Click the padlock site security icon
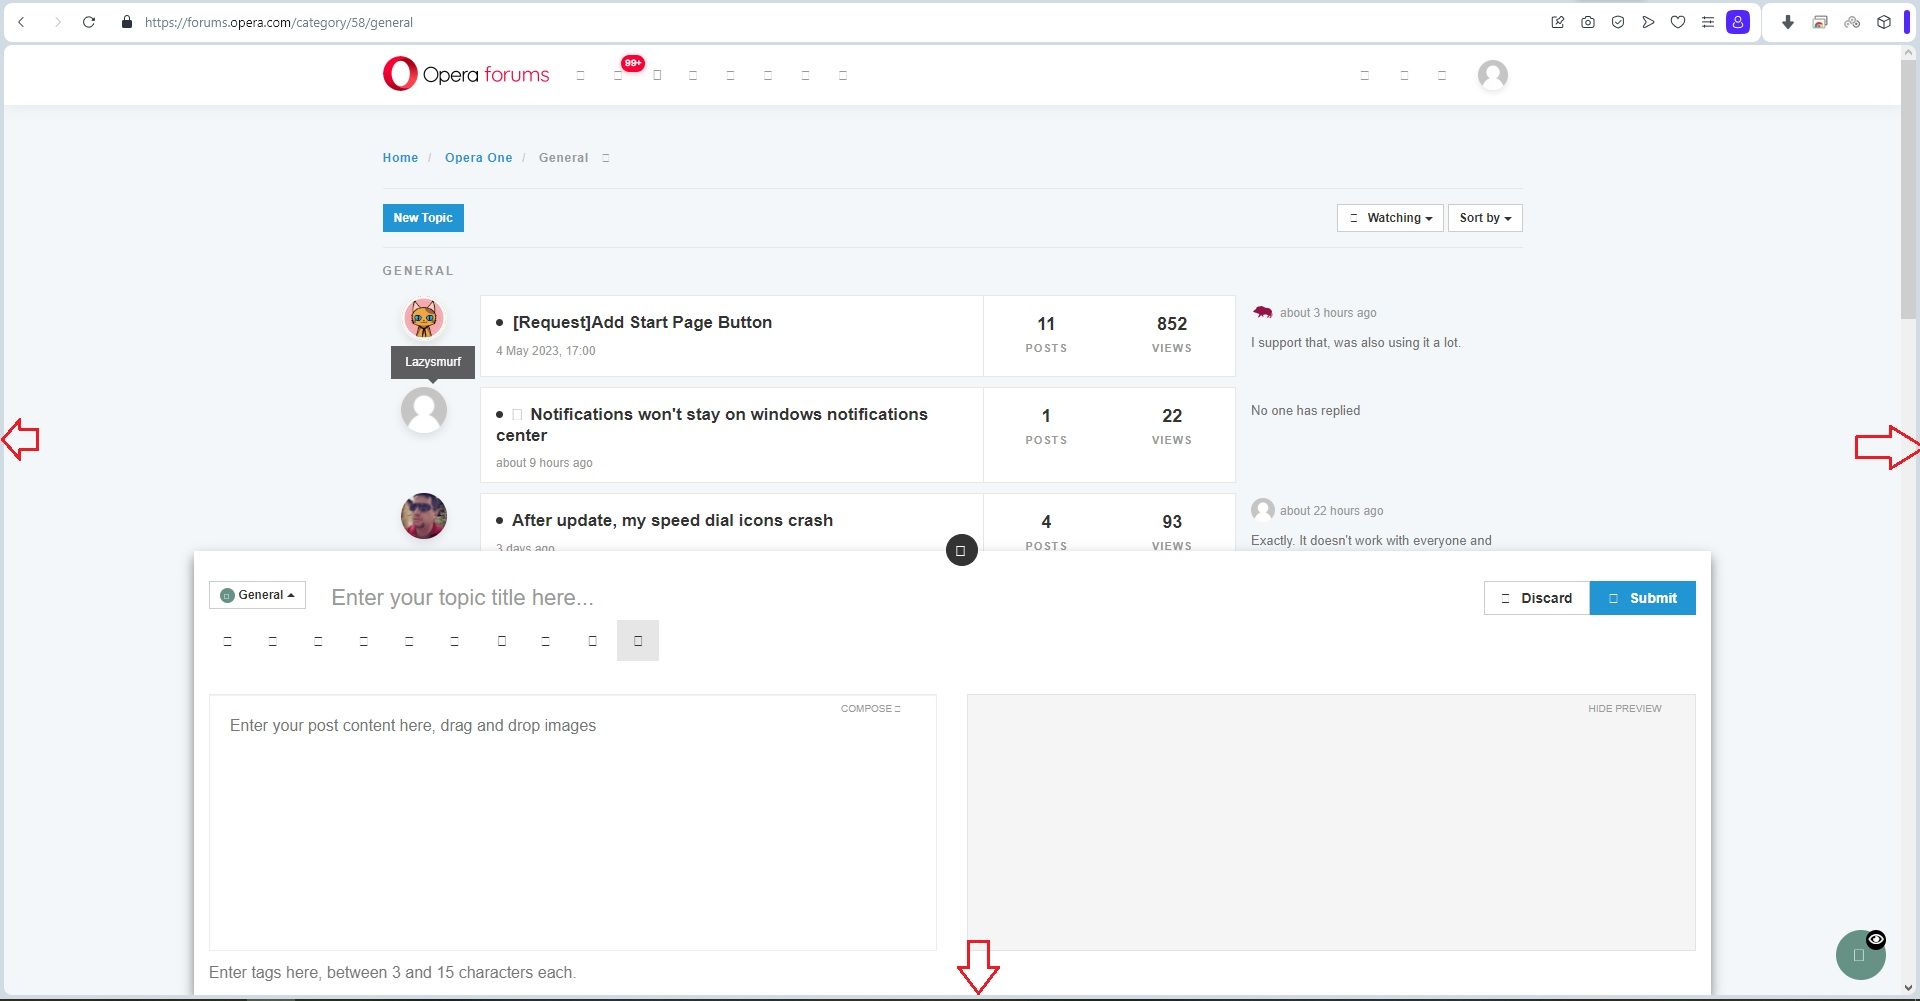1920x1001 pixels. tap(127, 22)
